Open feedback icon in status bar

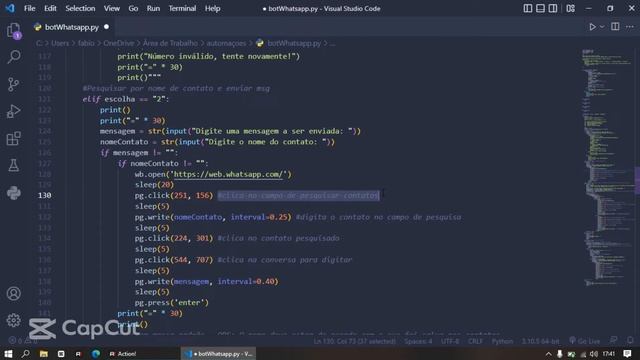(x=613, y=340)
